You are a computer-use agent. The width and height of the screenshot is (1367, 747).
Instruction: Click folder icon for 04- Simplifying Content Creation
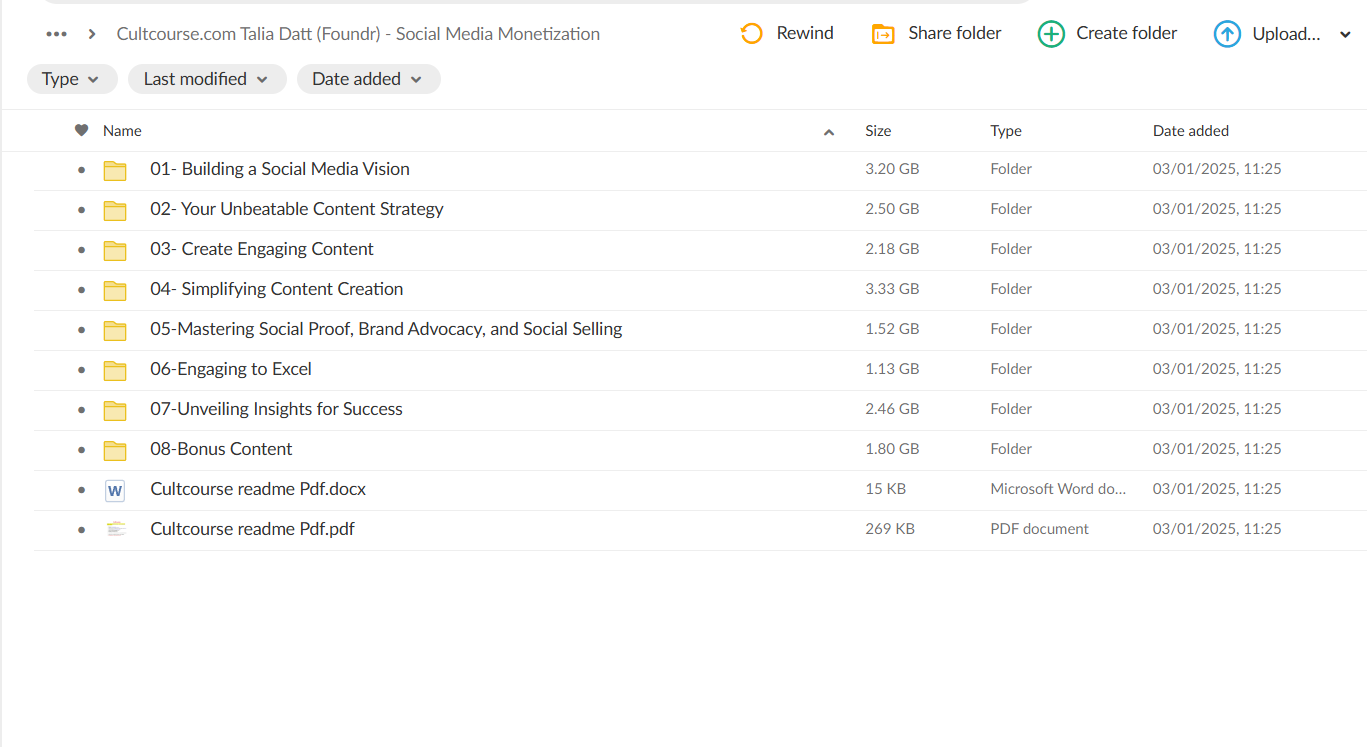[115, 290]
